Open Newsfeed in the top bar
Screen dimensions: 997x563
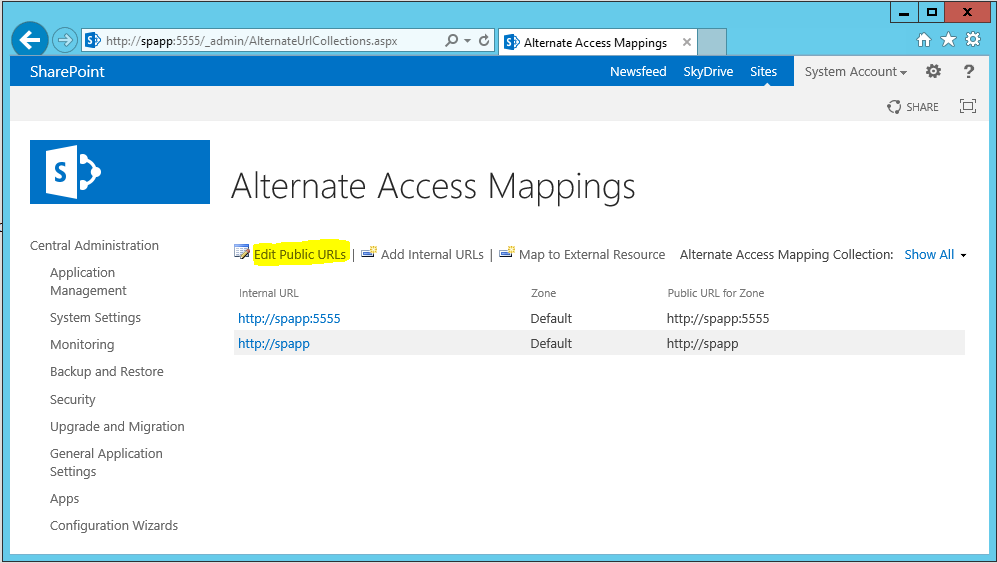point(638,72)
